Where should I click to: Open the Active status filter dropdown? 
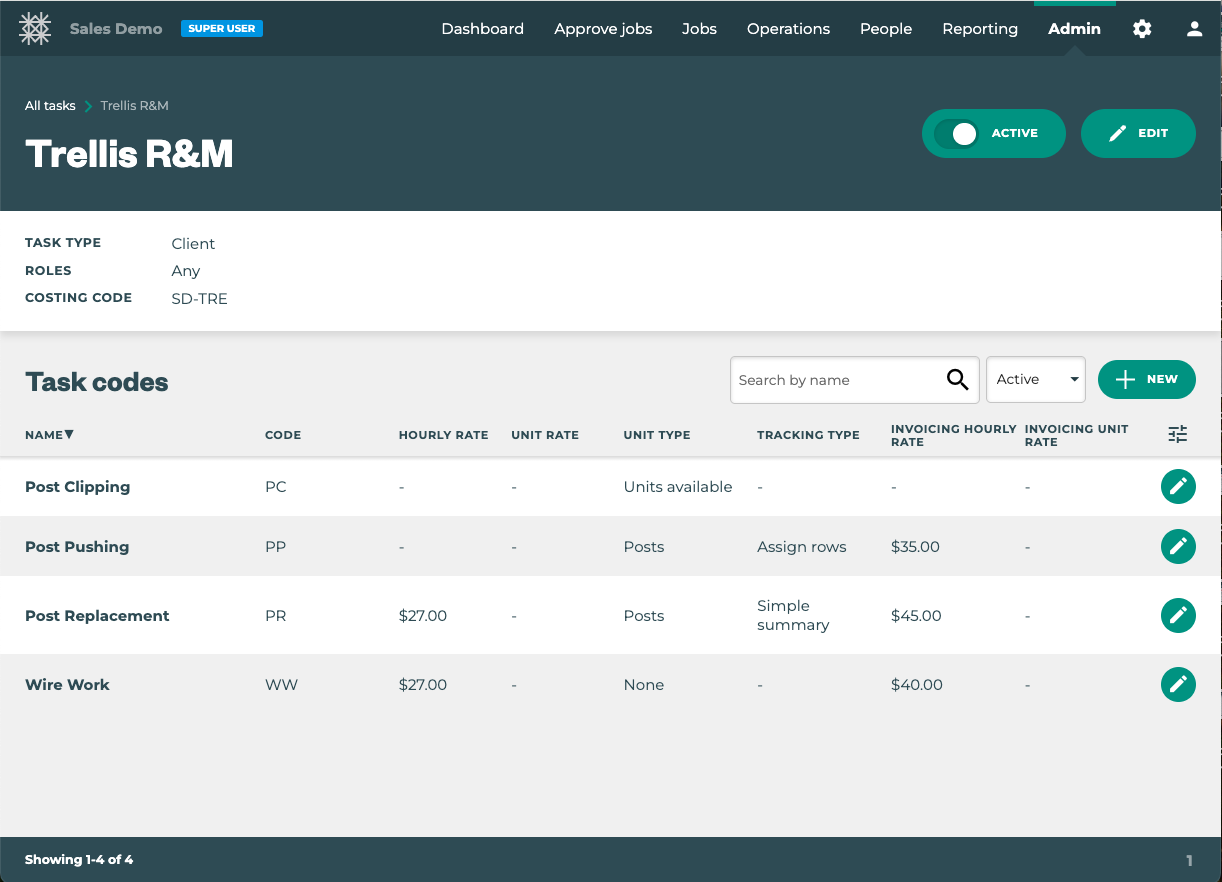coord(1035,380)
